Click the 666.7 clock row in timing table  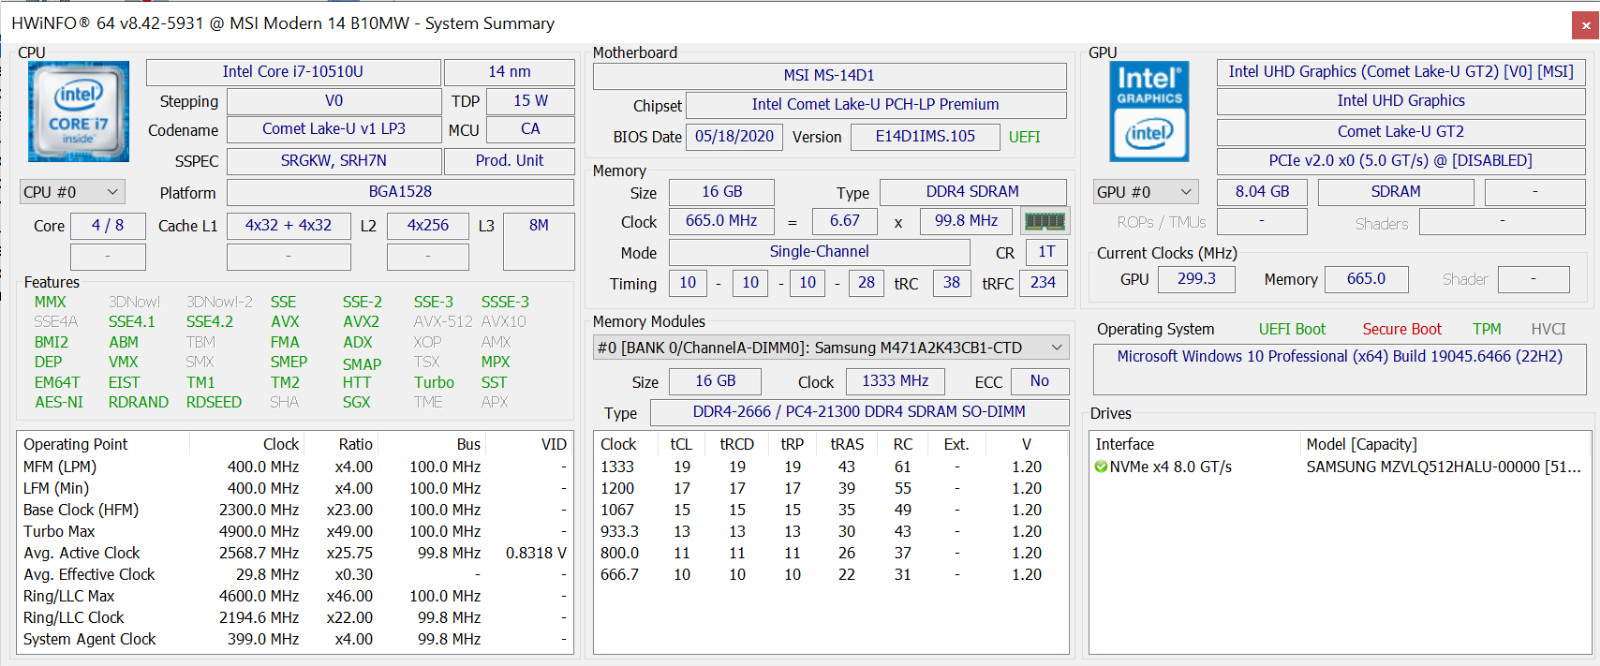coord(830,575)
